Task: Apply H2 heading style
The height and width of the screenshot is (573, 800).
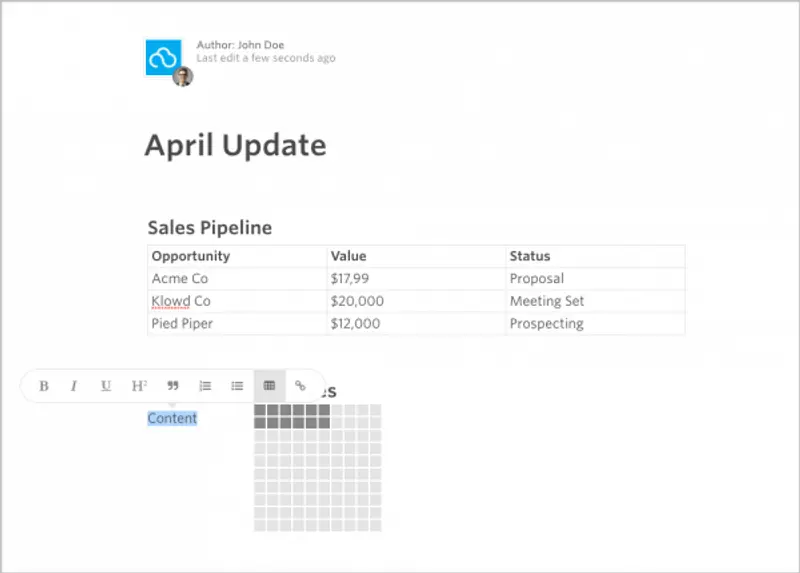Action: pos(139,386)
